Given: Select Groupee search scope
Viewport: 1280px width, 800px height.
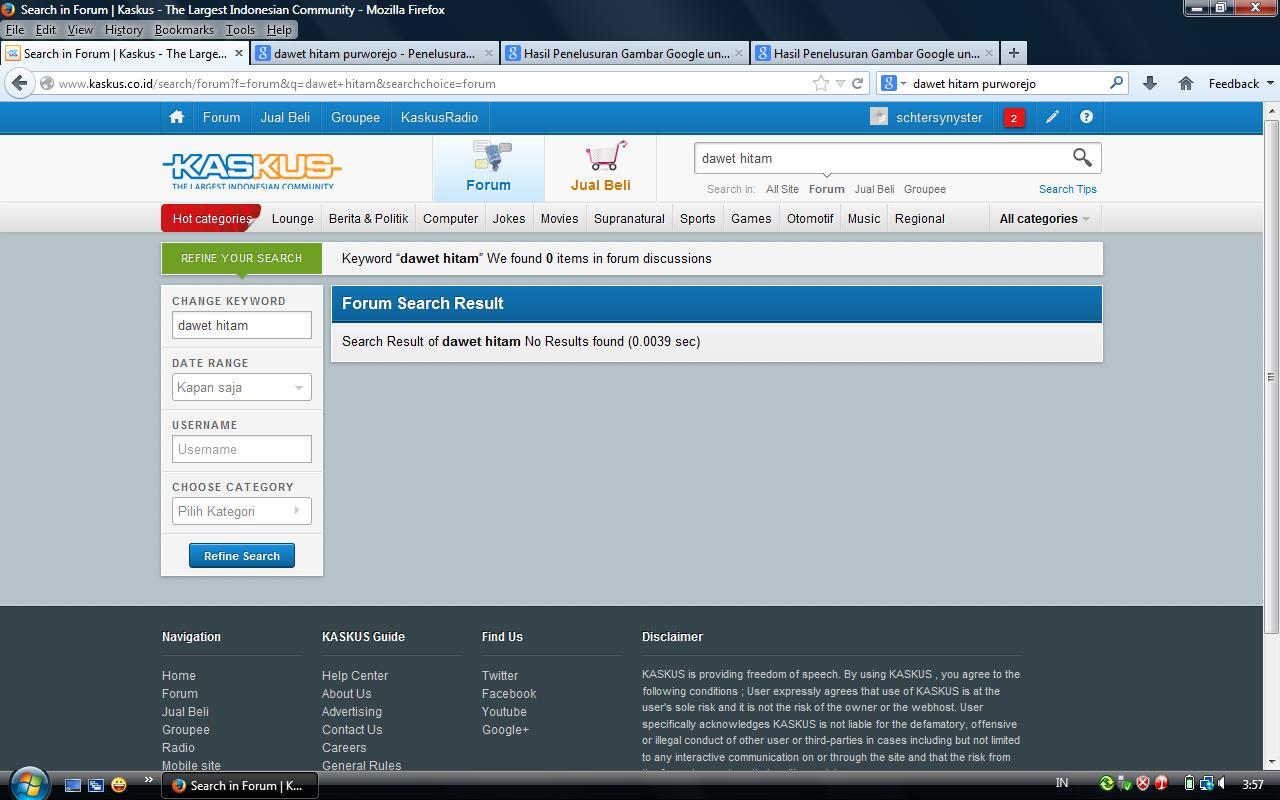Looking at the screenshot, I should tap(924, 189).
